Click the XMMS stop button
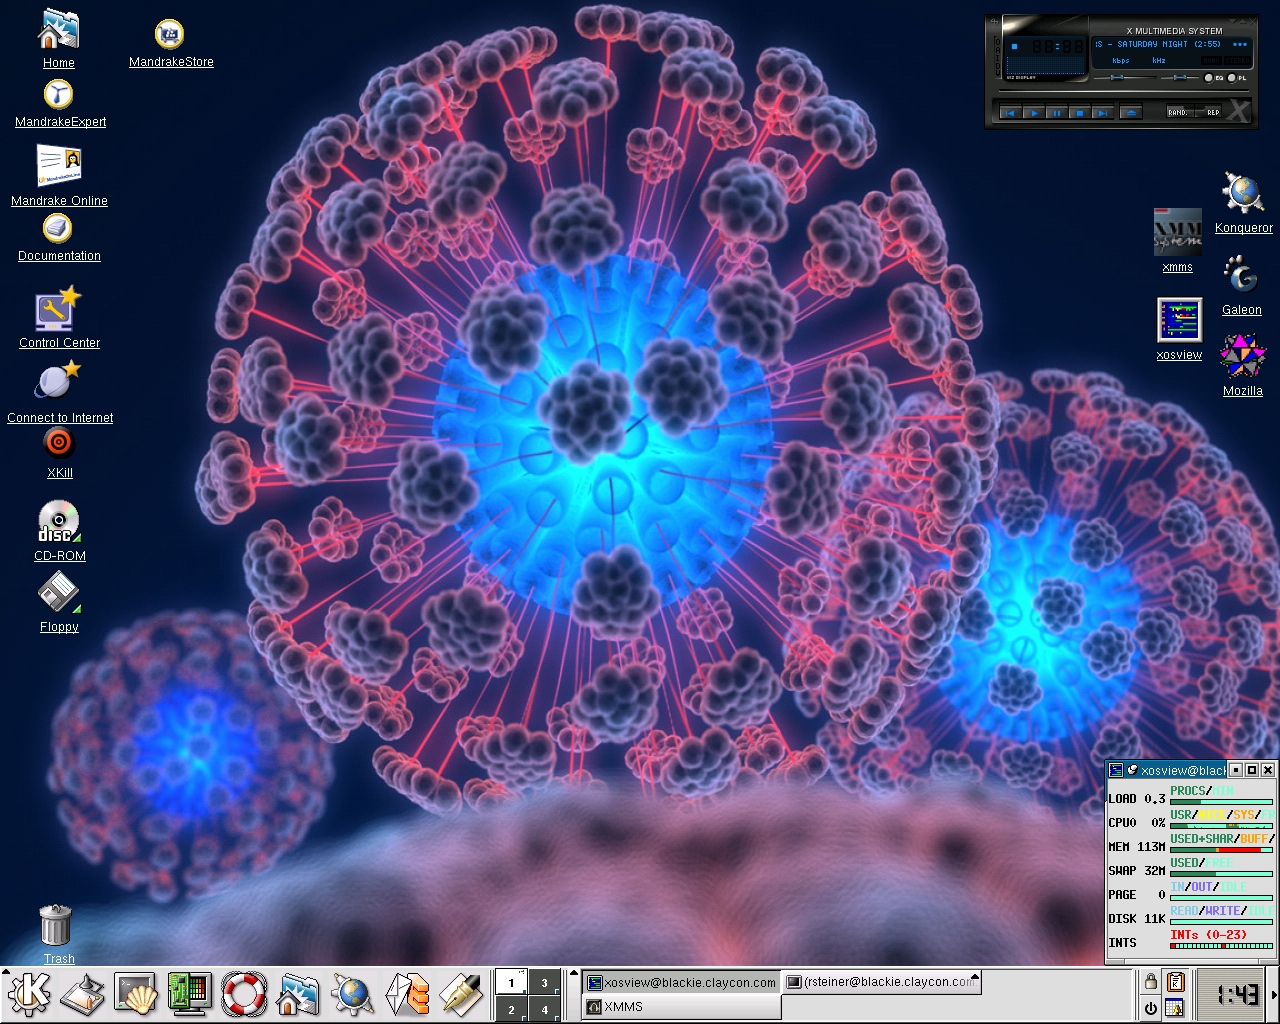This screenshot has width=1280, height=1024. click(1080, 113)
